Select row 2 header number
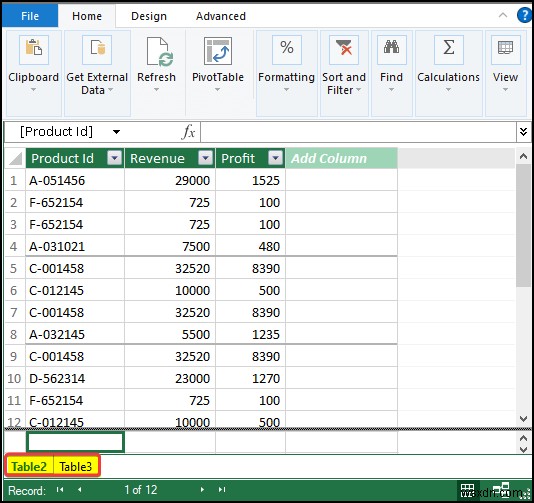Screen dimensions: 534x503 (x=14, y=203)
